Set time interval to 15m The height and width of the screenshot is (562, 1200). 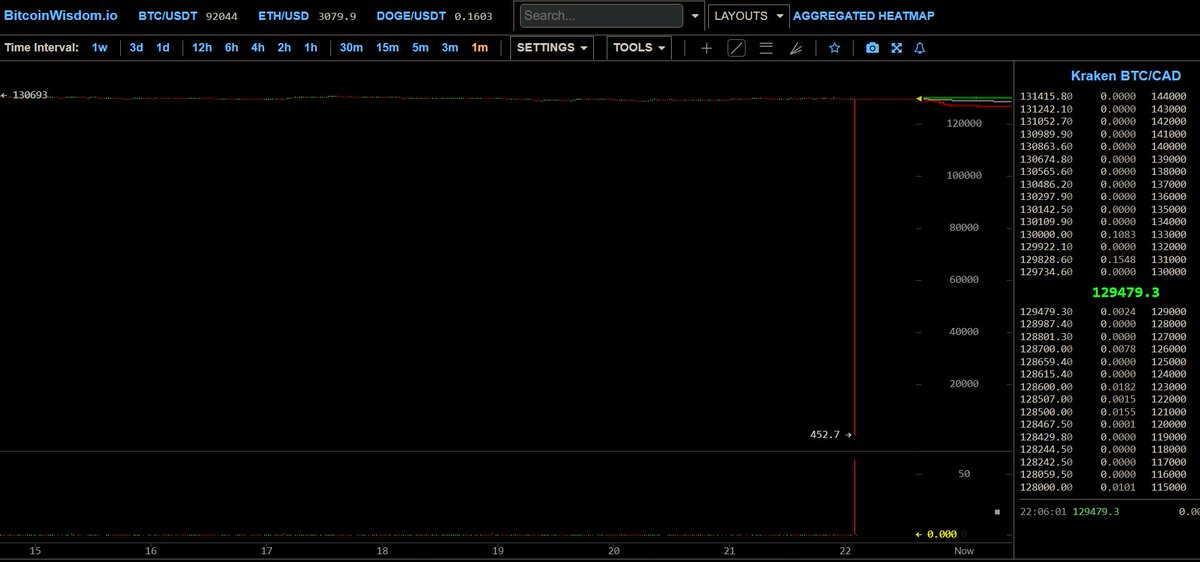(x=388, y=48)
